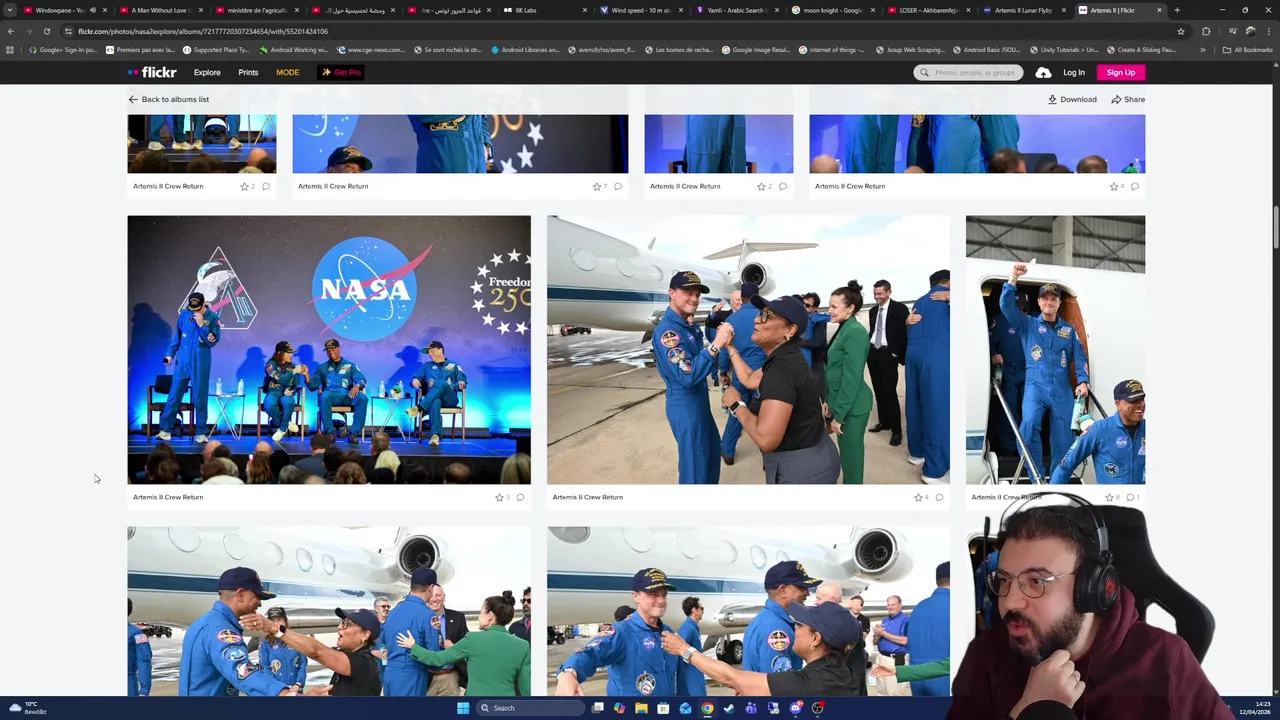Click comment icon under handshake photo
The width and height of the screenshot is (1280, 720).
coord(939,497)
